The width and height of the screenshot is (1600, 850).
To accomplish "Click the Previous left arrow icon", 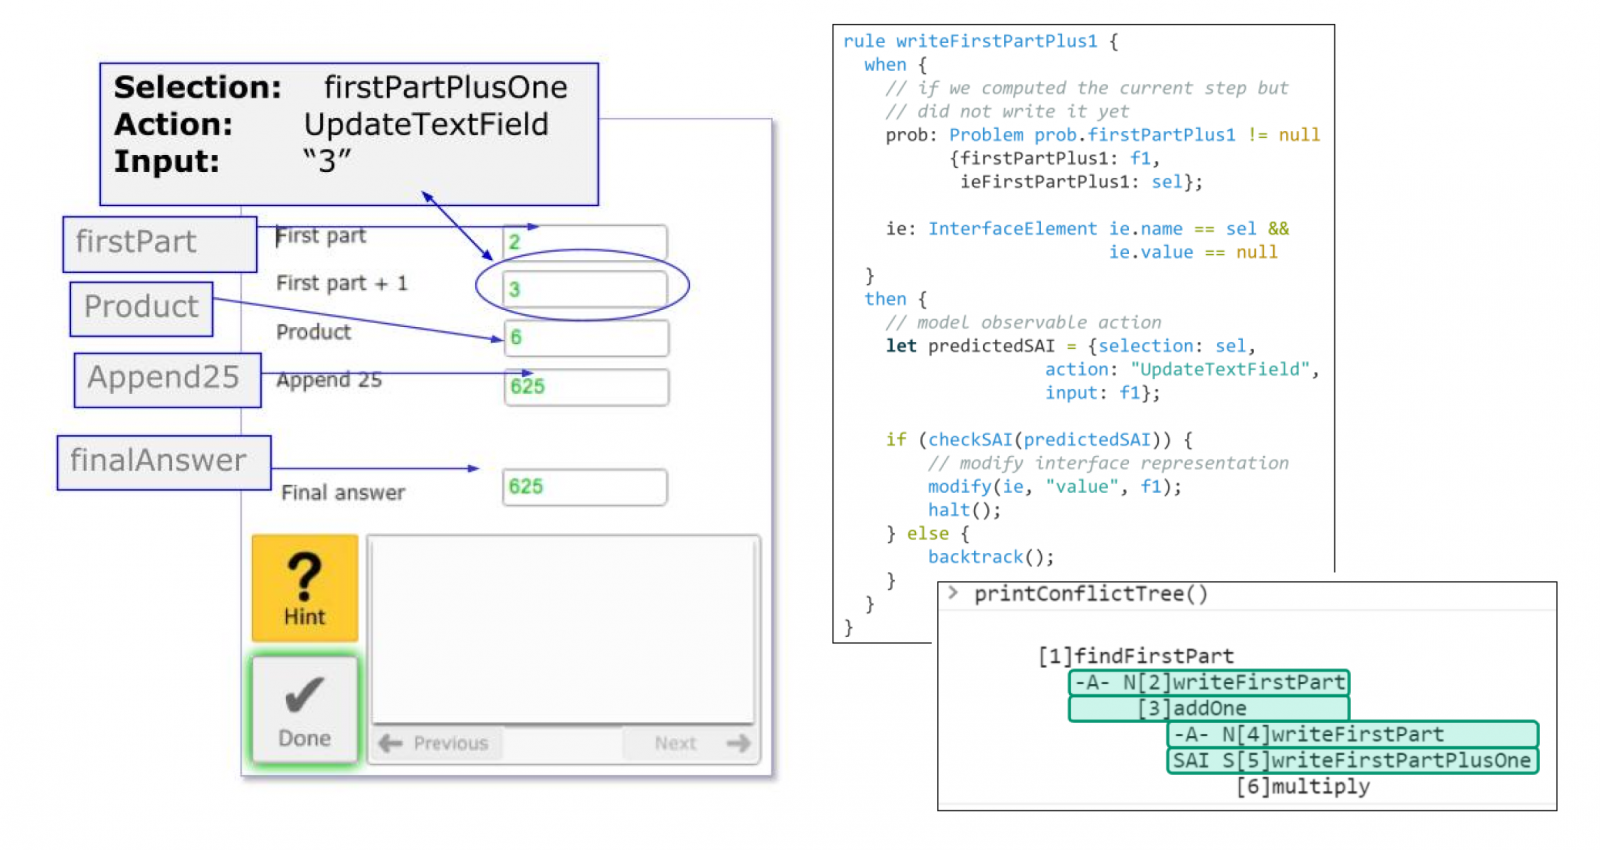I will [x=390, y=743].
